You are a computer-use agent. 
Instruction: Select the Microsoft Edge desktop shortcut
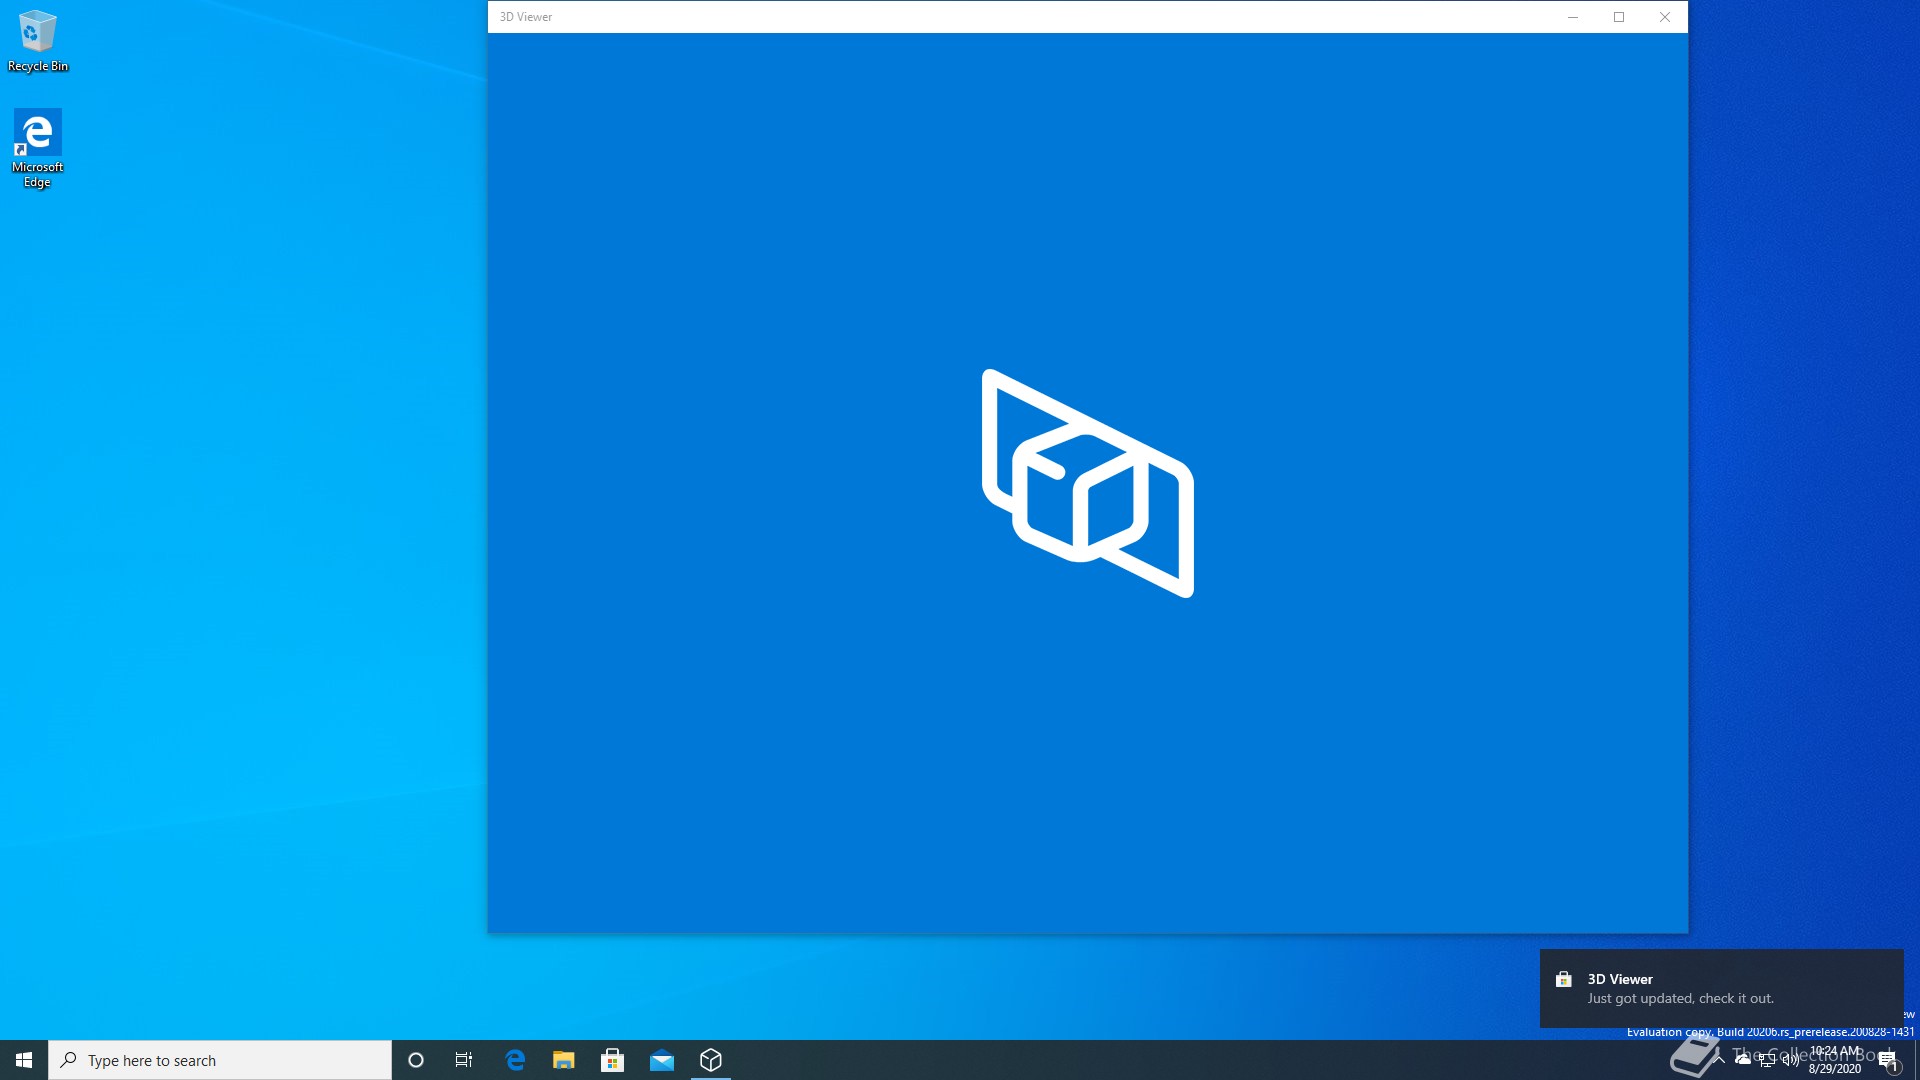click(37, 148)
